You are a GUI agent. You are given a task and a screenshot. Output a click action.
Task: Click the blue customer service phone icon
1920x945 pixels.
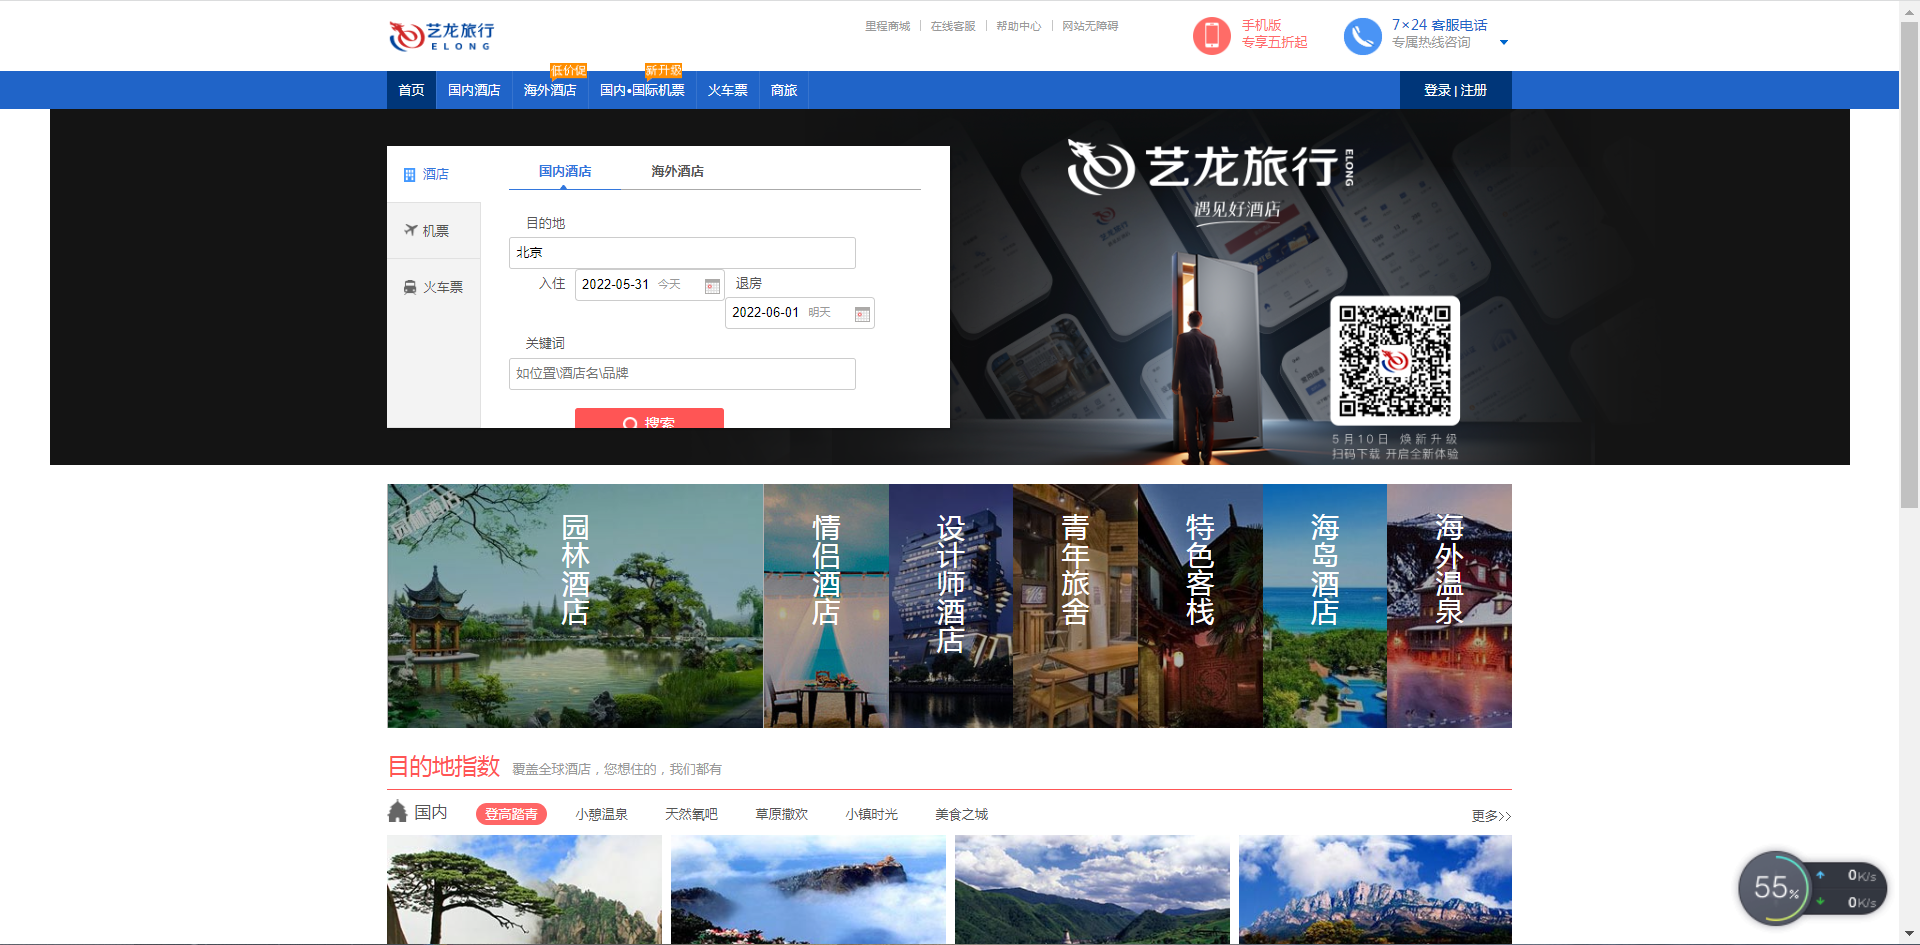[1362, 36]
